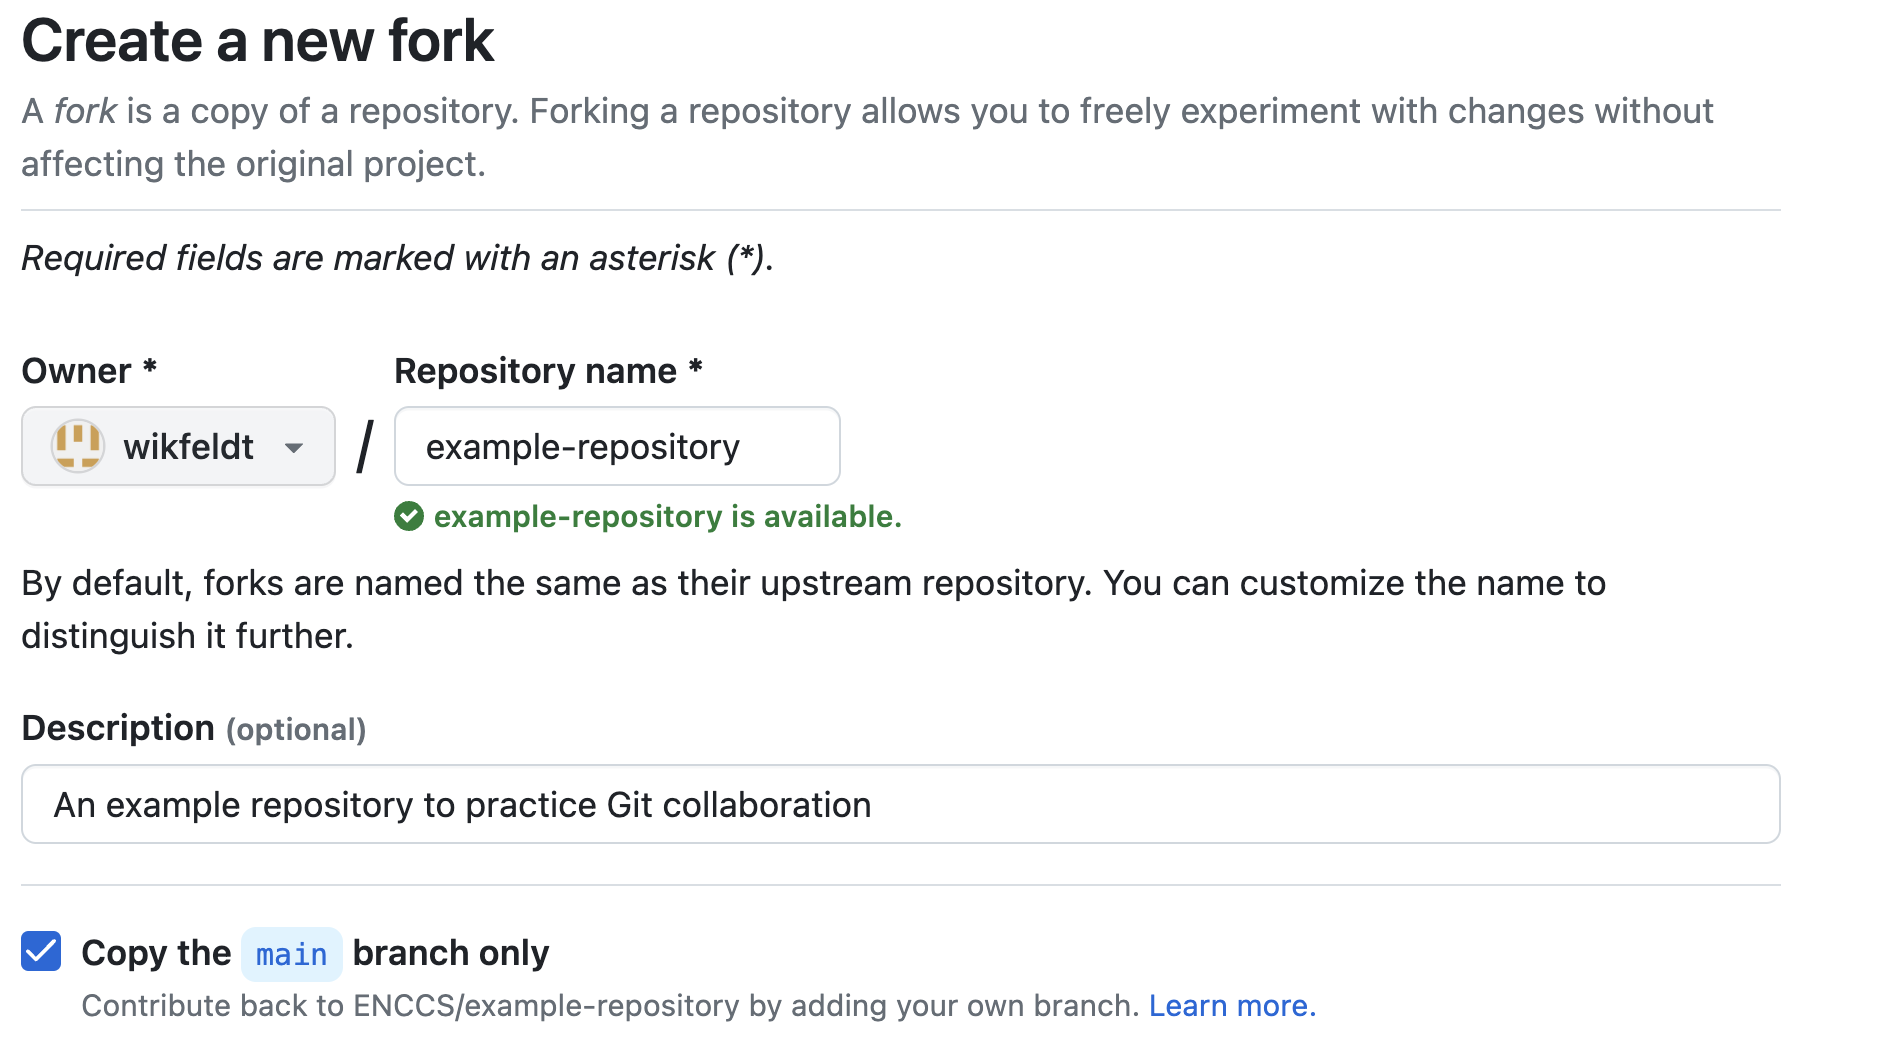Open the Learn more link
Viewport: 1884px width, 1062px height.
click(1232, 1005)
